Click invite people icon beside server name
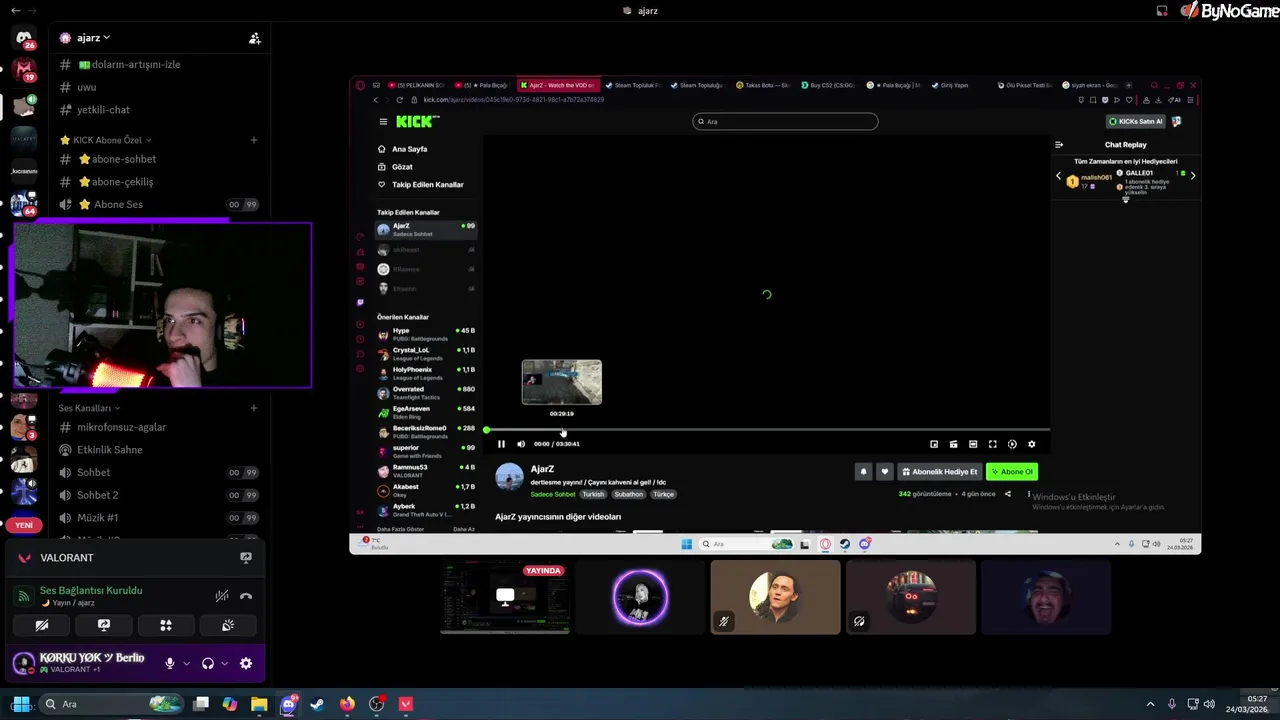Viewport: 1280px width, 720px height. (254, 38)
